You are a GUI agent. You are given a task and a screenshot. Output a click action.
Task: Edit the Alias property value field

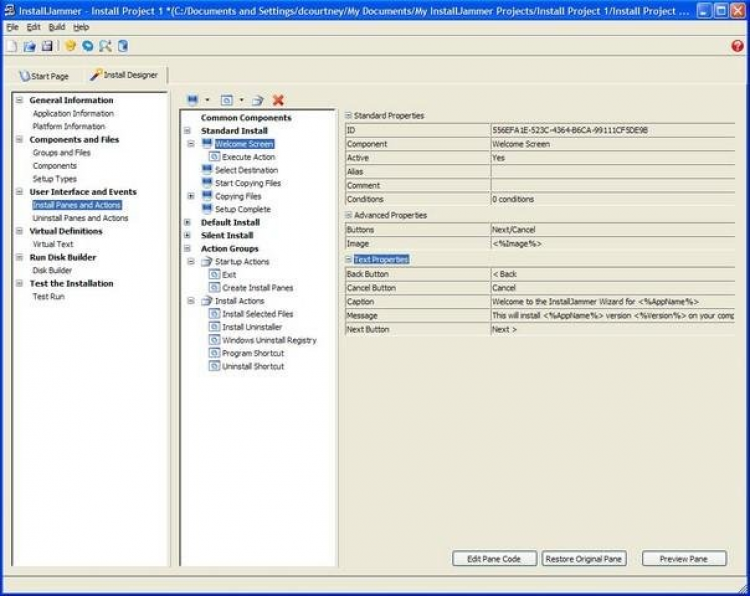[613, 171]
